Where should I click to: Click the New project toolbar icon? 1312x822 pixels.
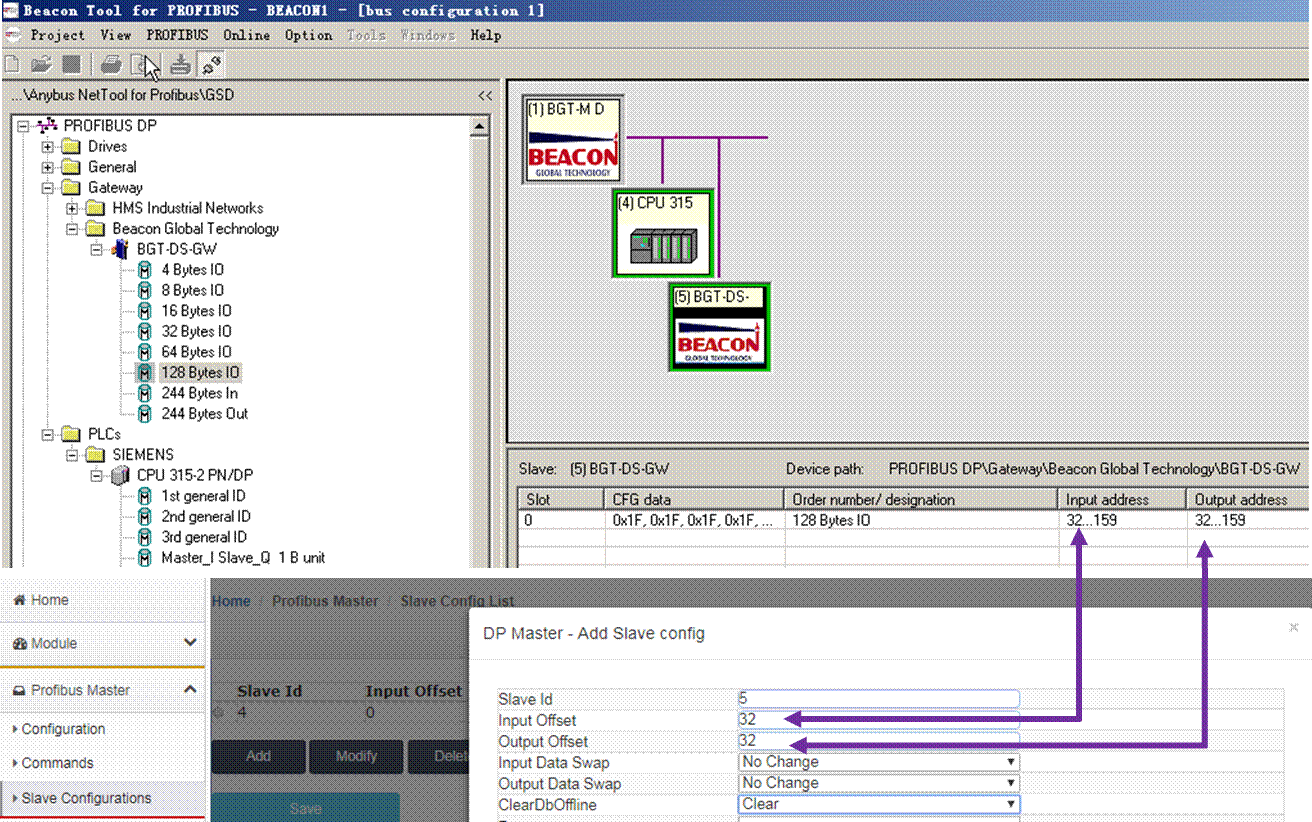(x=11, y=65)
